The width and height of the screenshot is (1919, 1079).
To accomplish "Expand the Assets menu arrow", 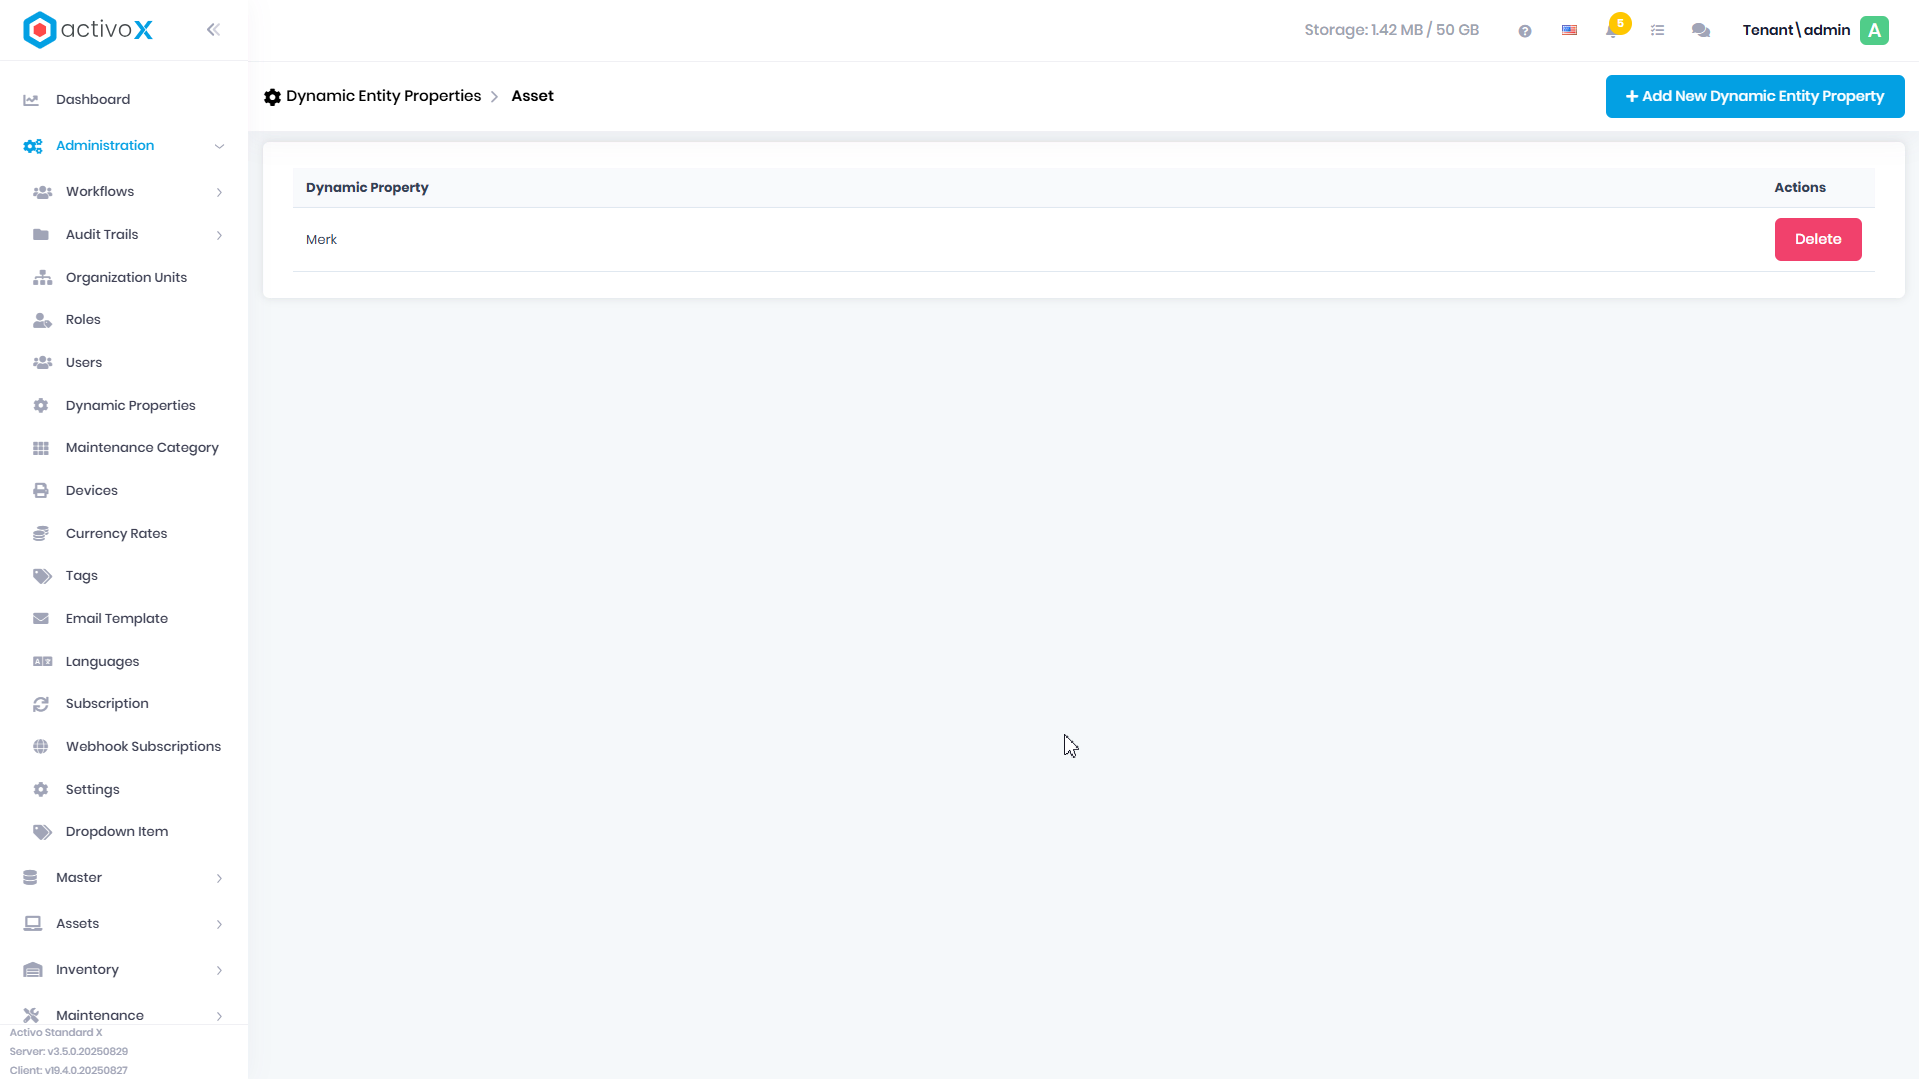I will tap(219, 924).
